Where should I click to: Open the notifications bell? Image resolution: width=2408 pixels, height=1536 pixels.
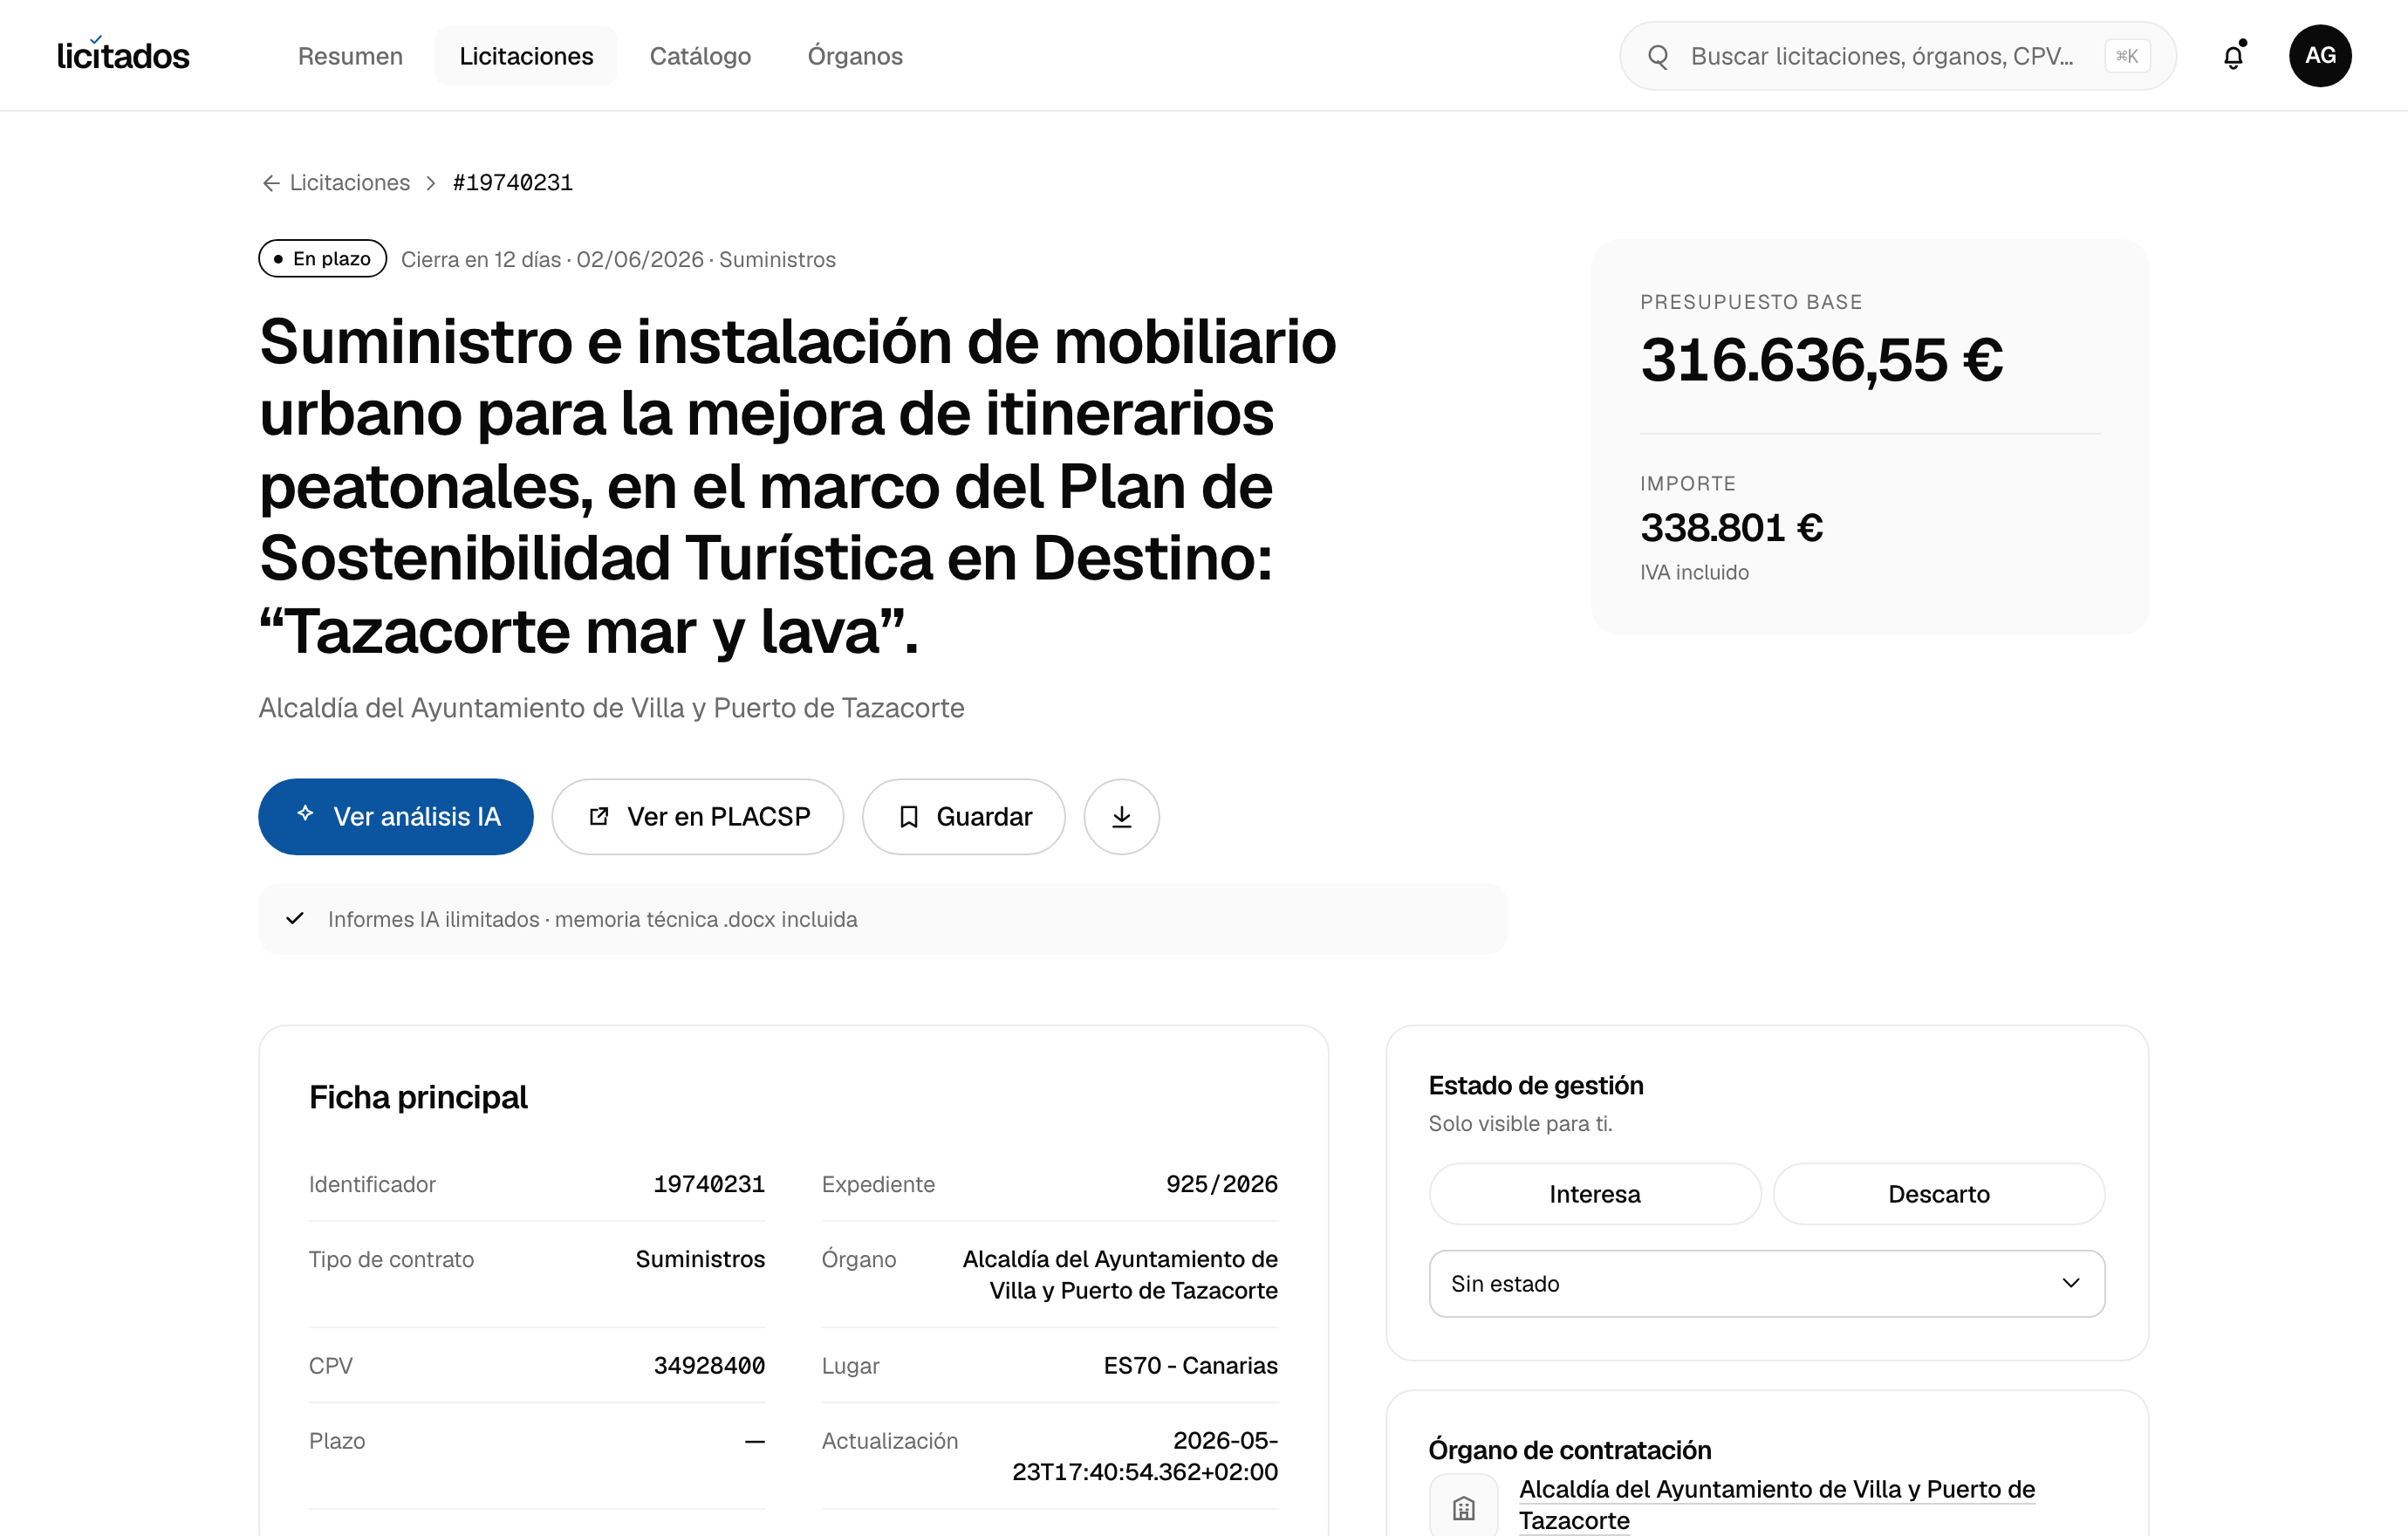[x=2233, y=56]
